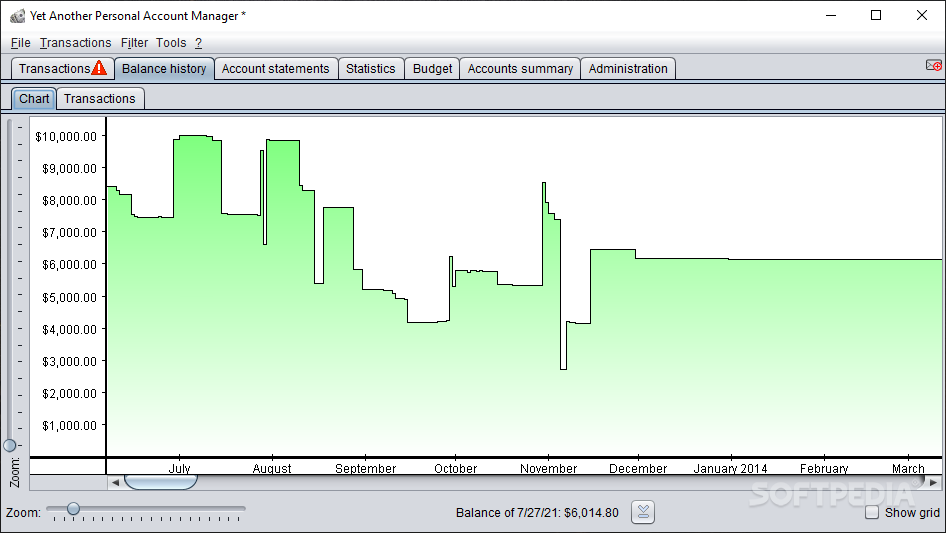This screenshot has width=946, height=533.
Task: Minimize the application window
Action: 831,16
